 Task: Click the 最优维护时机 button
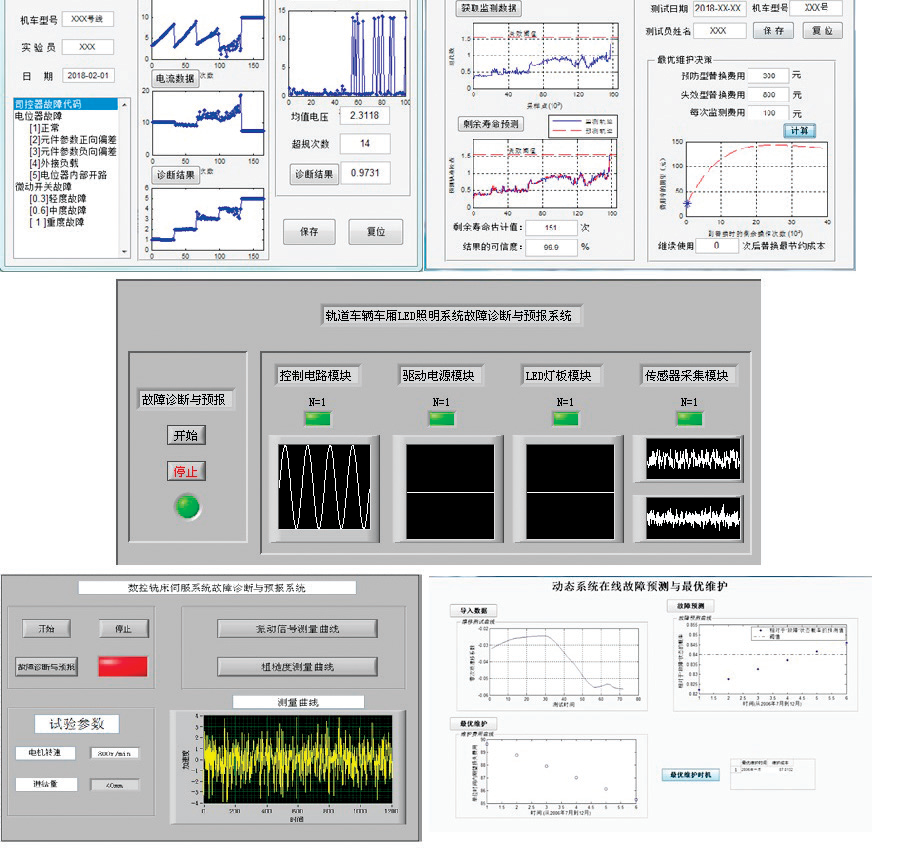click(690, 774)
